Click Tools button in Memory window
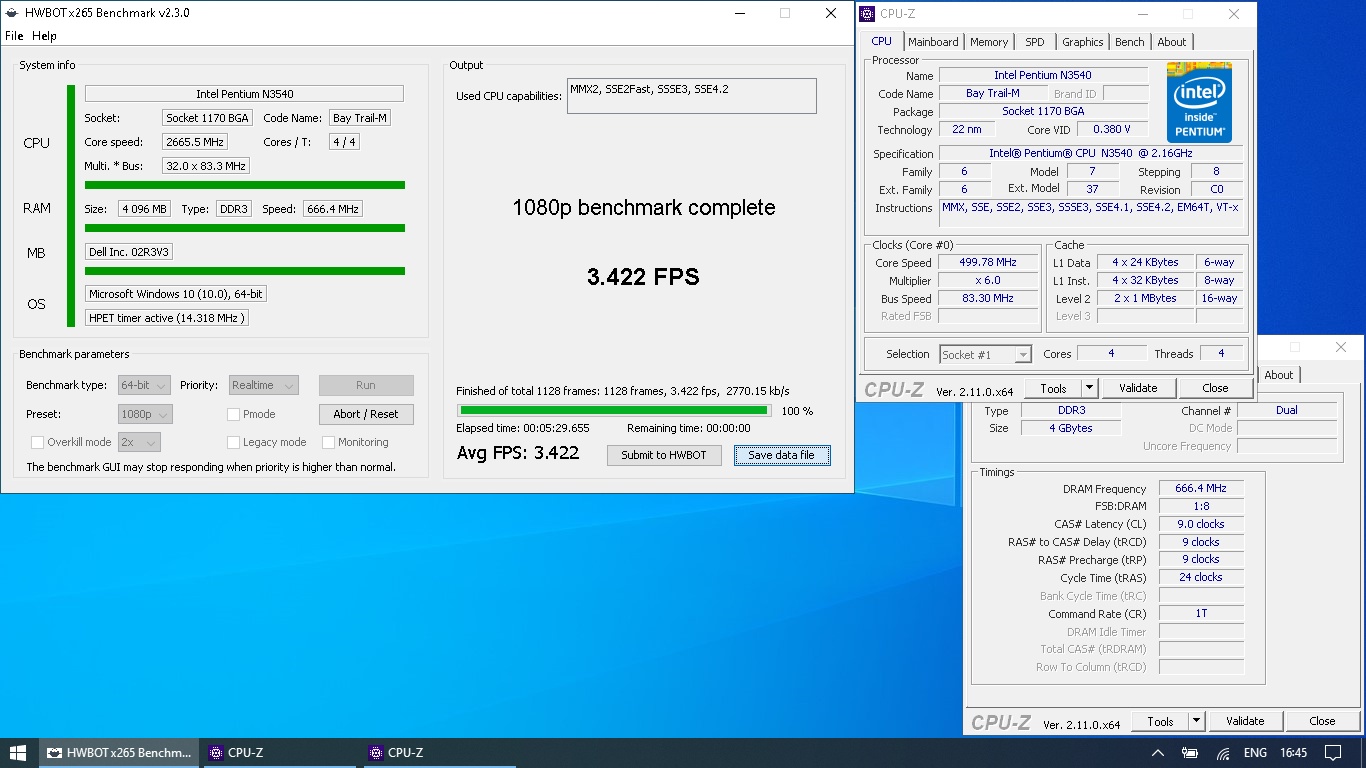Screen dimensions: 1366x768 tap(1160, 721)
